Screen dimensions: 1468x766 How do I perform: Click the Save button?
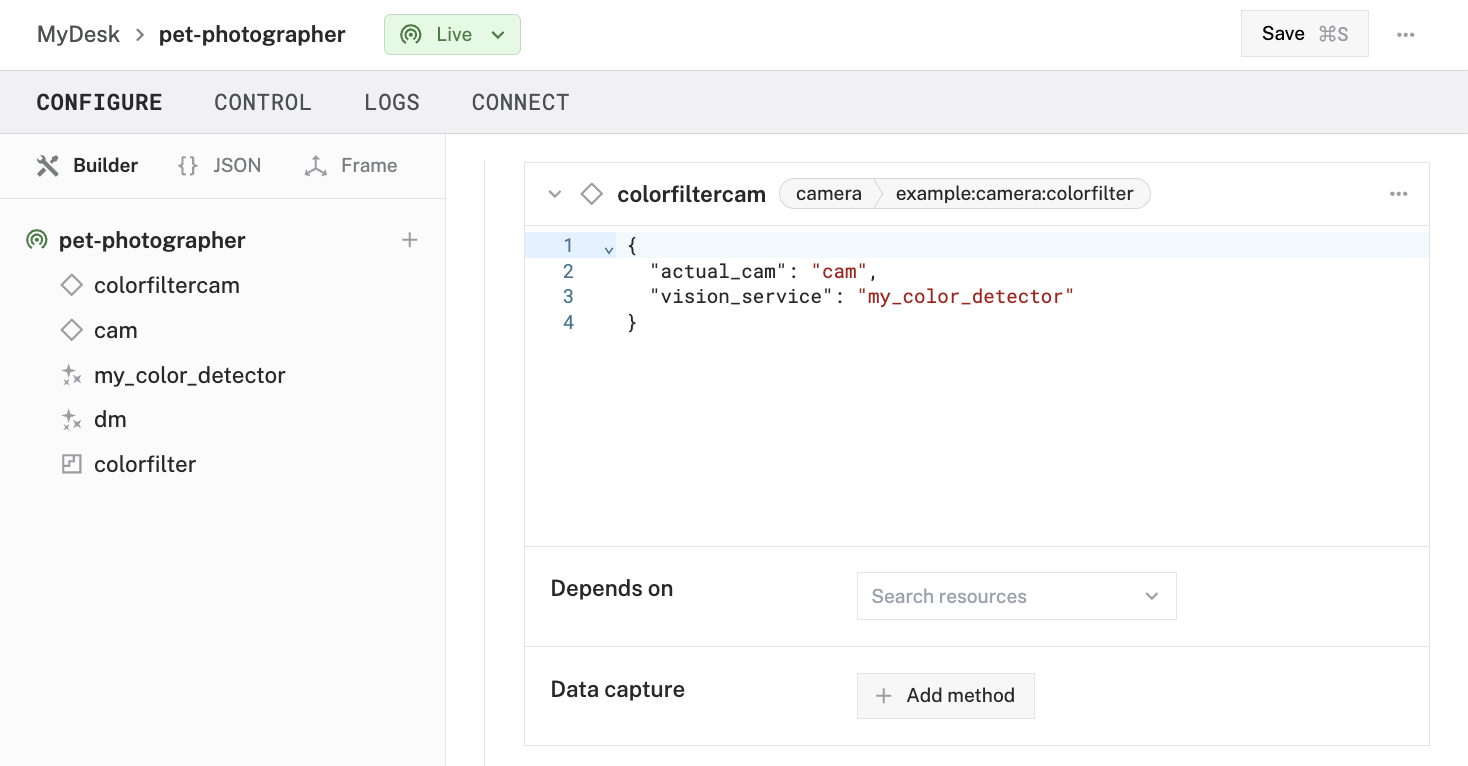click(1304, 34)
